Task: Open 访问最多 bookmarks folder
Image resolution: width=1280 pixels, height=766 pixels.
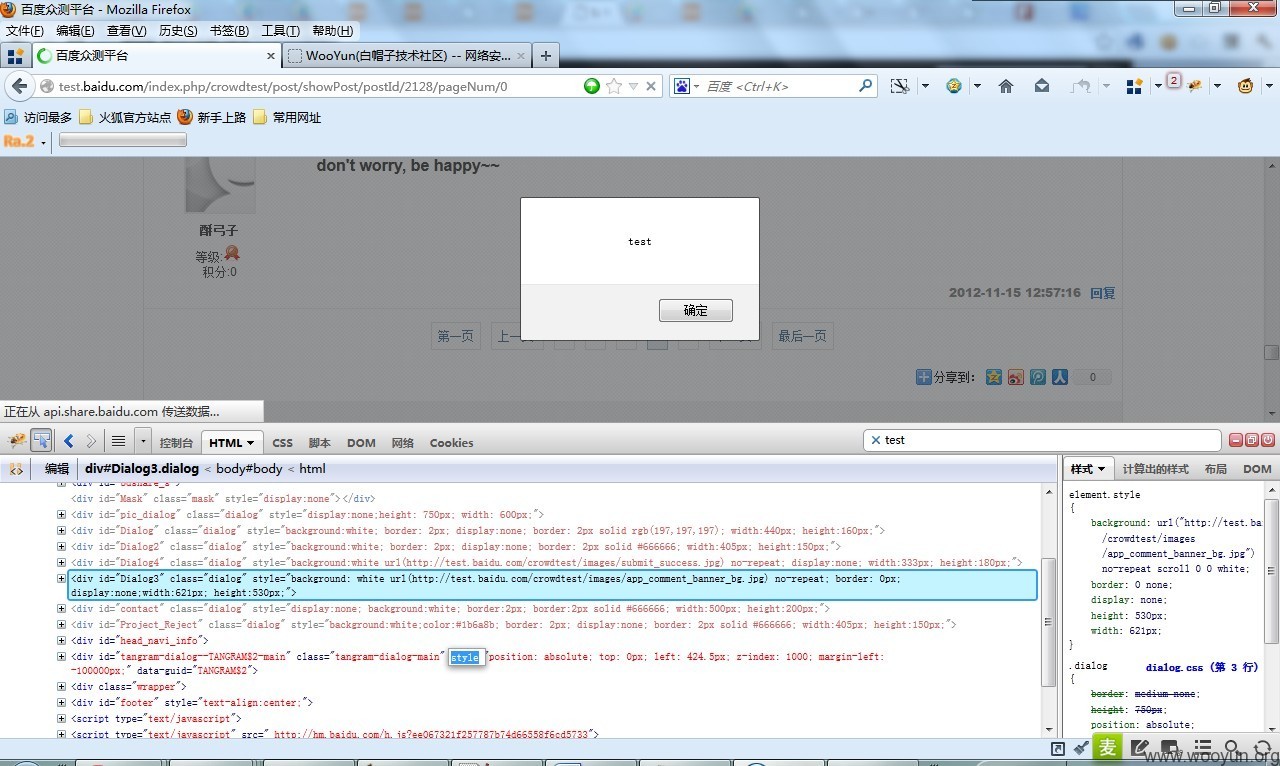Action: (x=38, y=117)
